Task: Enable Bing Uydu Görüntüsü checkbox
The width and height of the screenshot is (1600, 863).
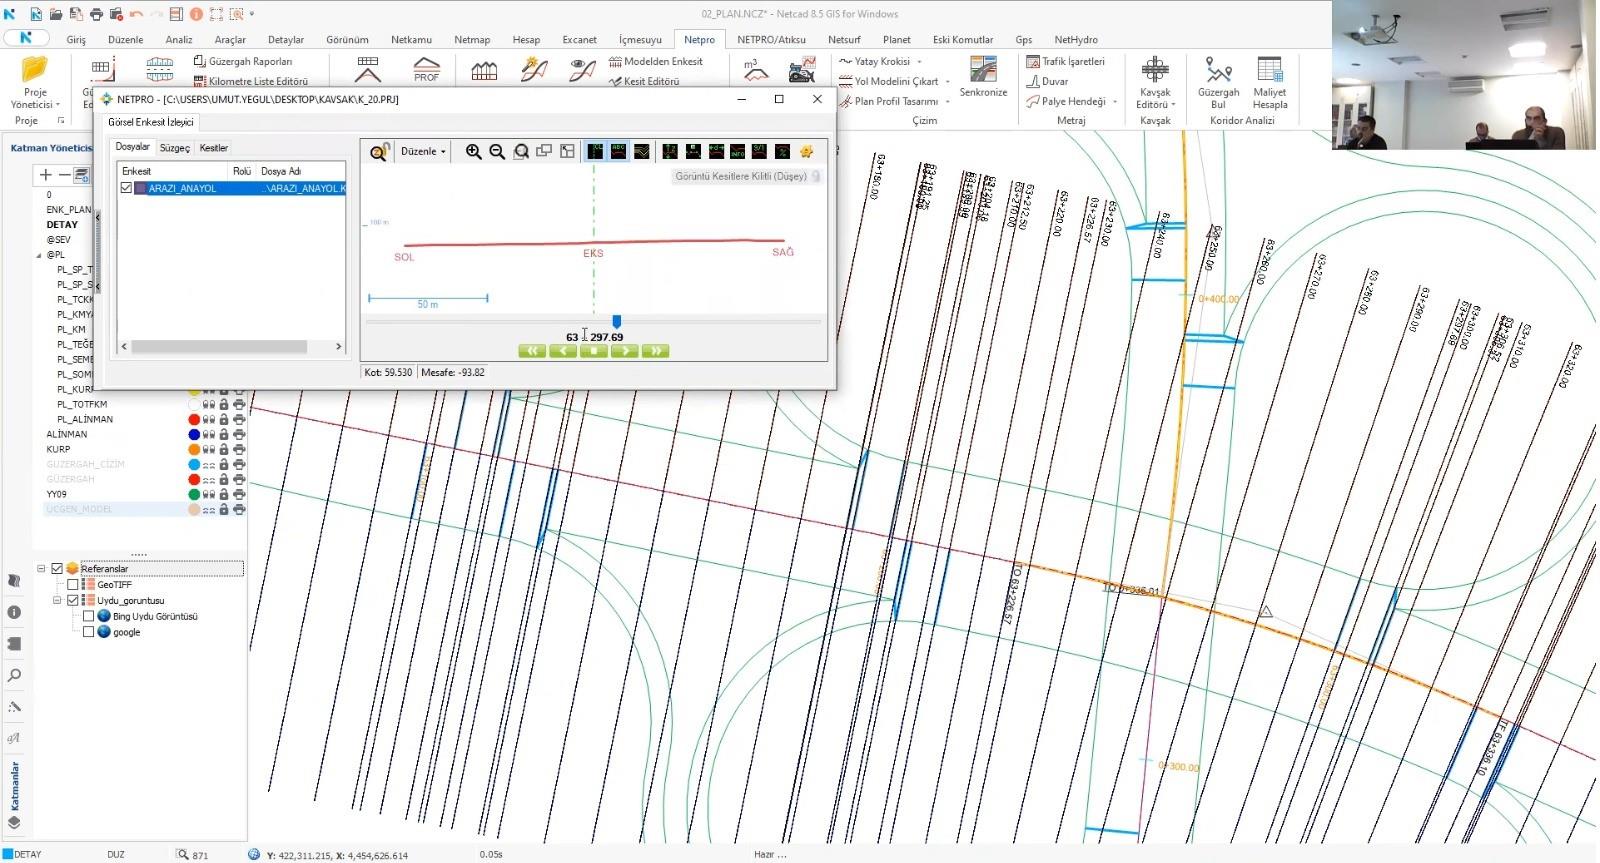Action: (88, 616)
